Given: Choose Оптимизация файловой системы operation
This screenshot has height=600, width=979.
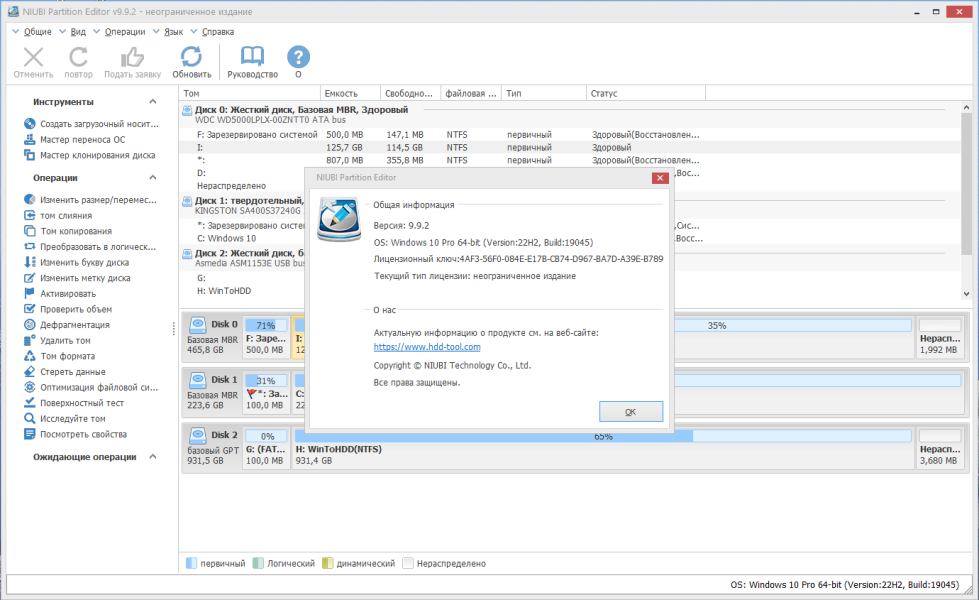Looking at the screenshot, I should (91, 387).
